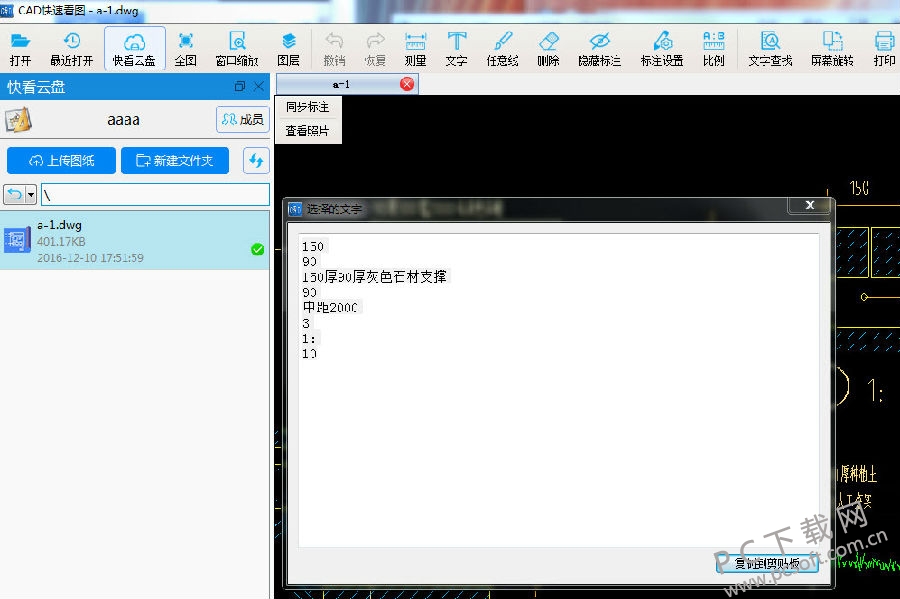Click the text line 中距2000

(330, 307)
